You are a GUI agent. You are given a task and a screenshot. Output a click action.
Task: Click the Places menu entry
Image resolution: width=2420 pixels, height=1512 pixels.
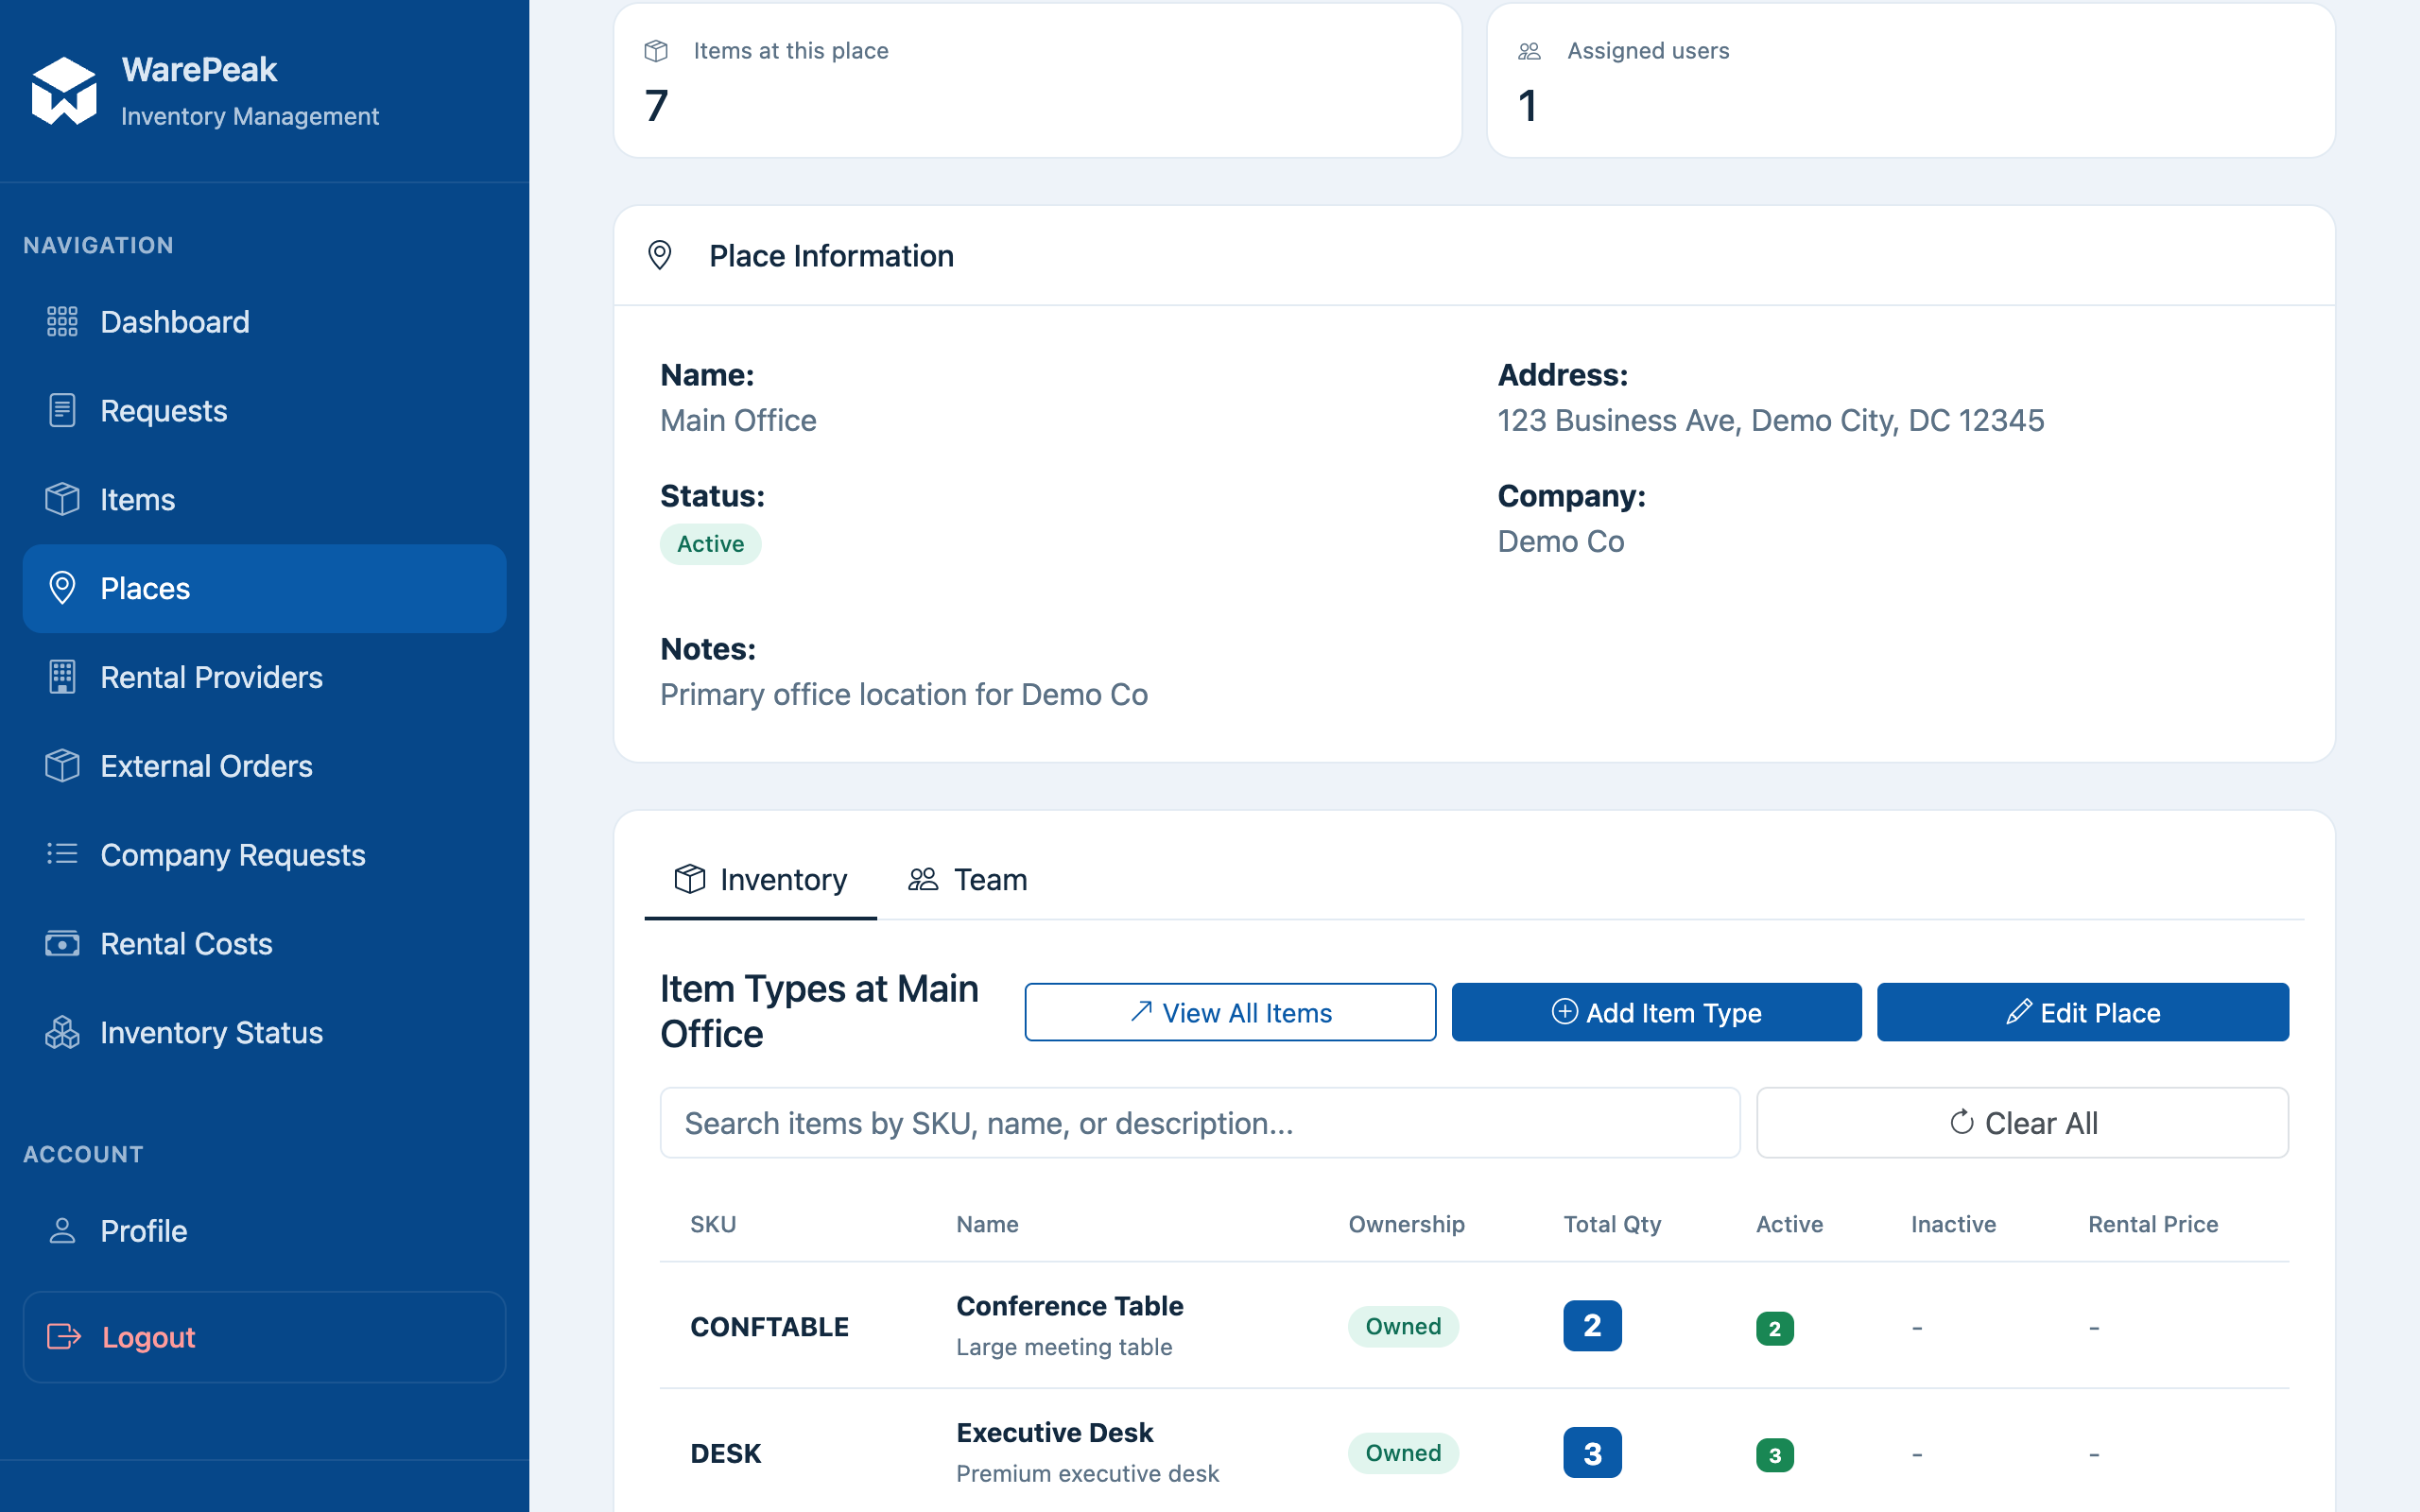click(x=264, y=588)
